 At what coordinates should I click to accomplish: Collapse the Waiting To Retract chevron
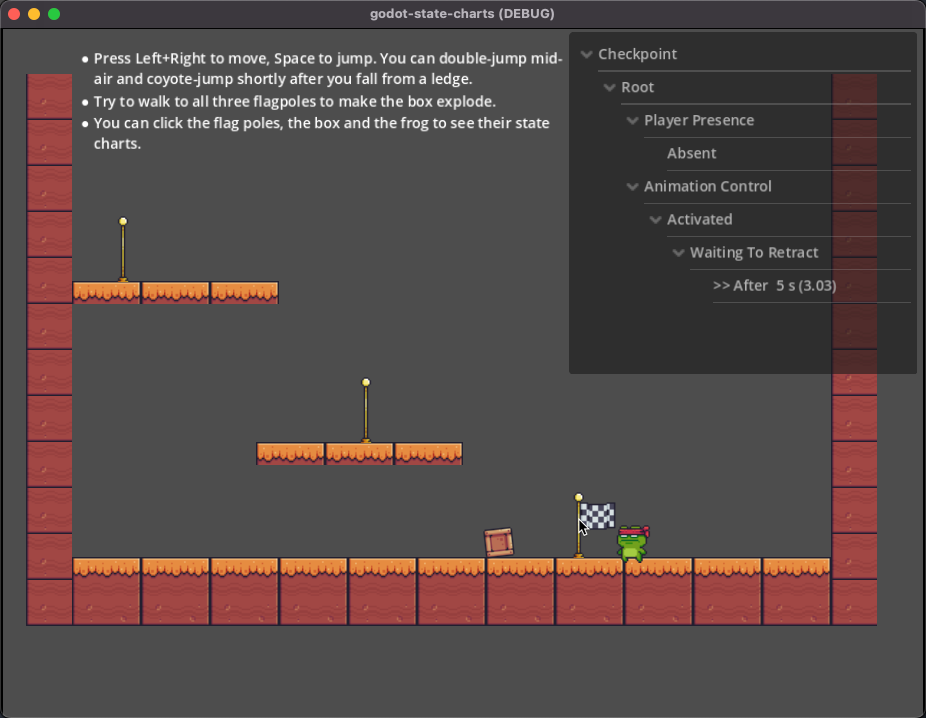(x=679, y=253)
